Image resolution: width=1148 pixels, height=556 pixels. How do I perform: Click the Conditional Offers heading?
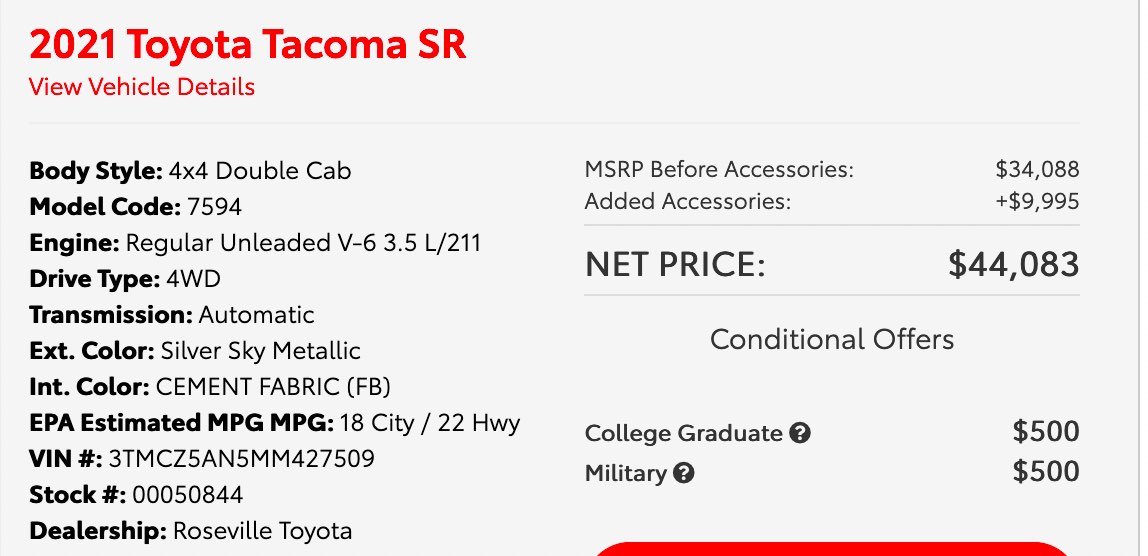(x=832, y=339)
